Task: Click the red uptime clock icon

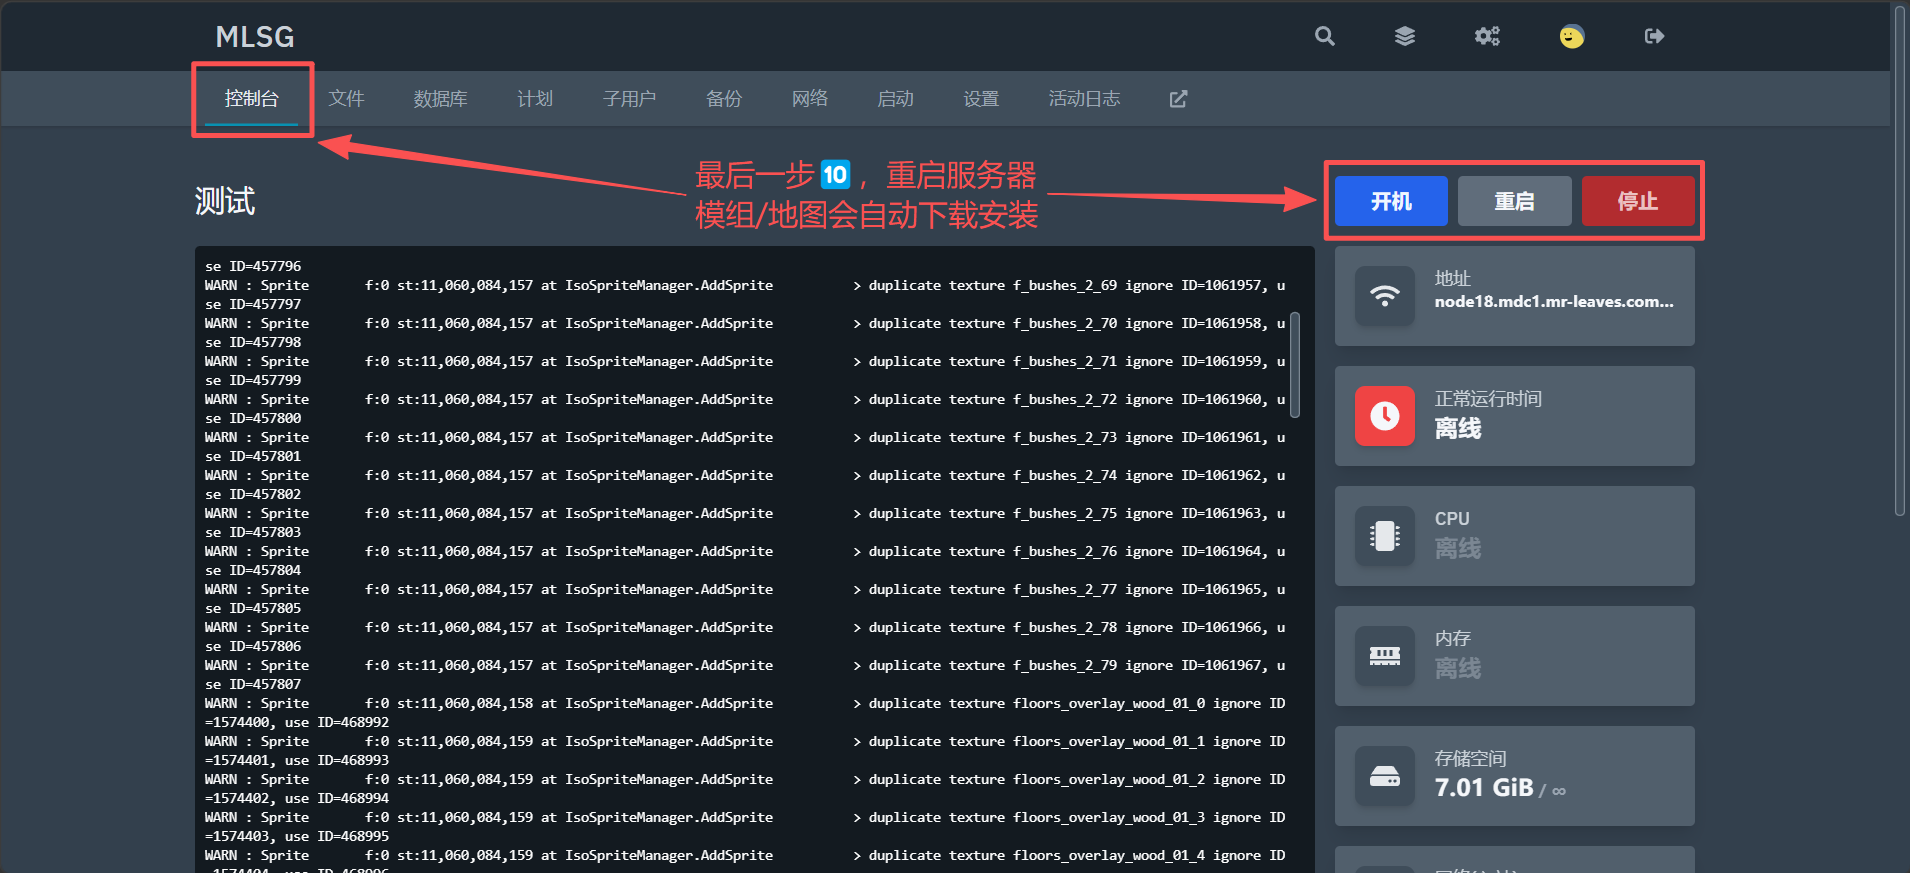Action: [1385, 416]
